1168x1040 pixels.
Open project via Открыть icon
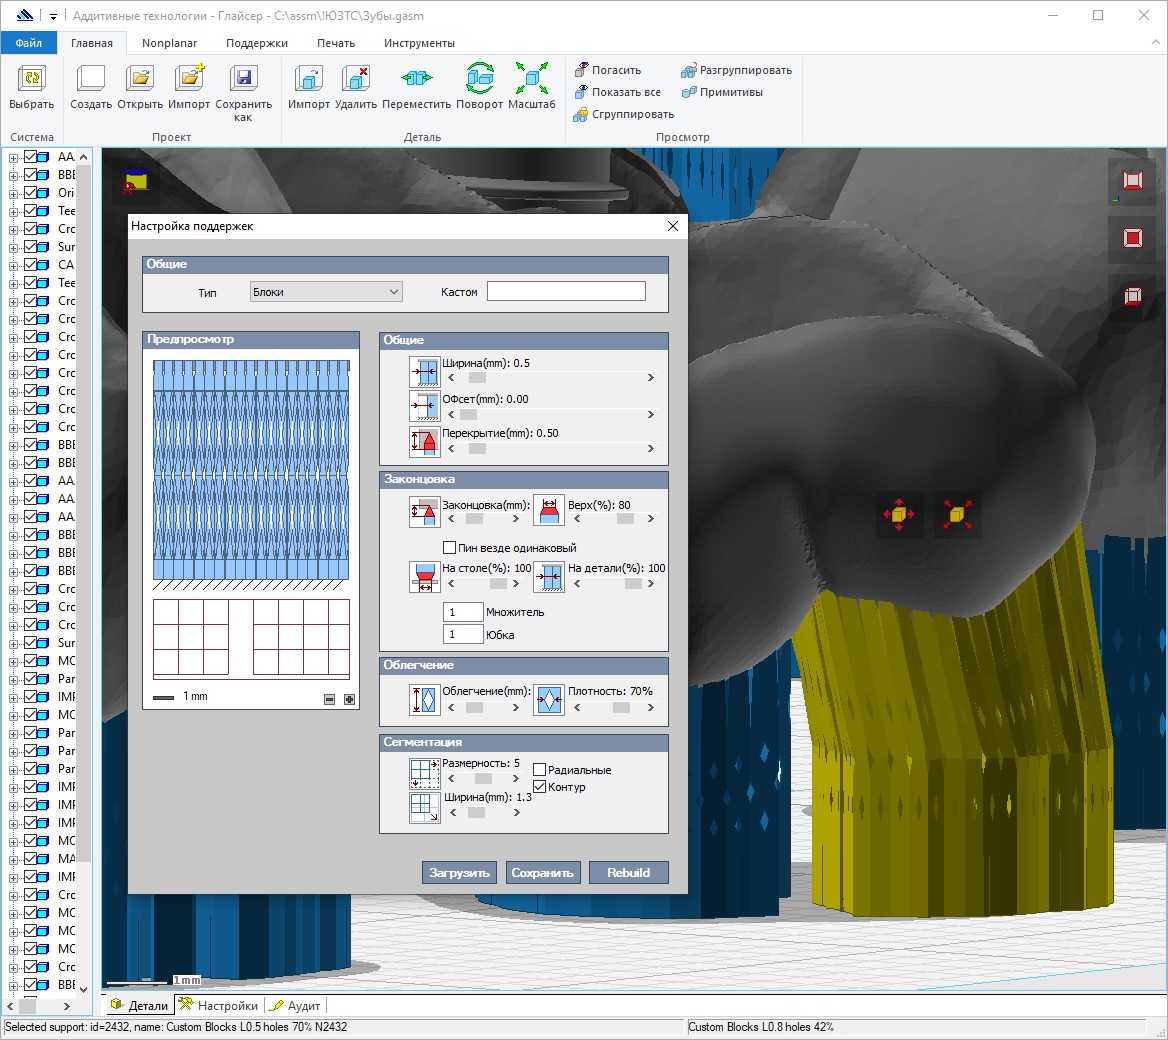[x=140, y=79]
